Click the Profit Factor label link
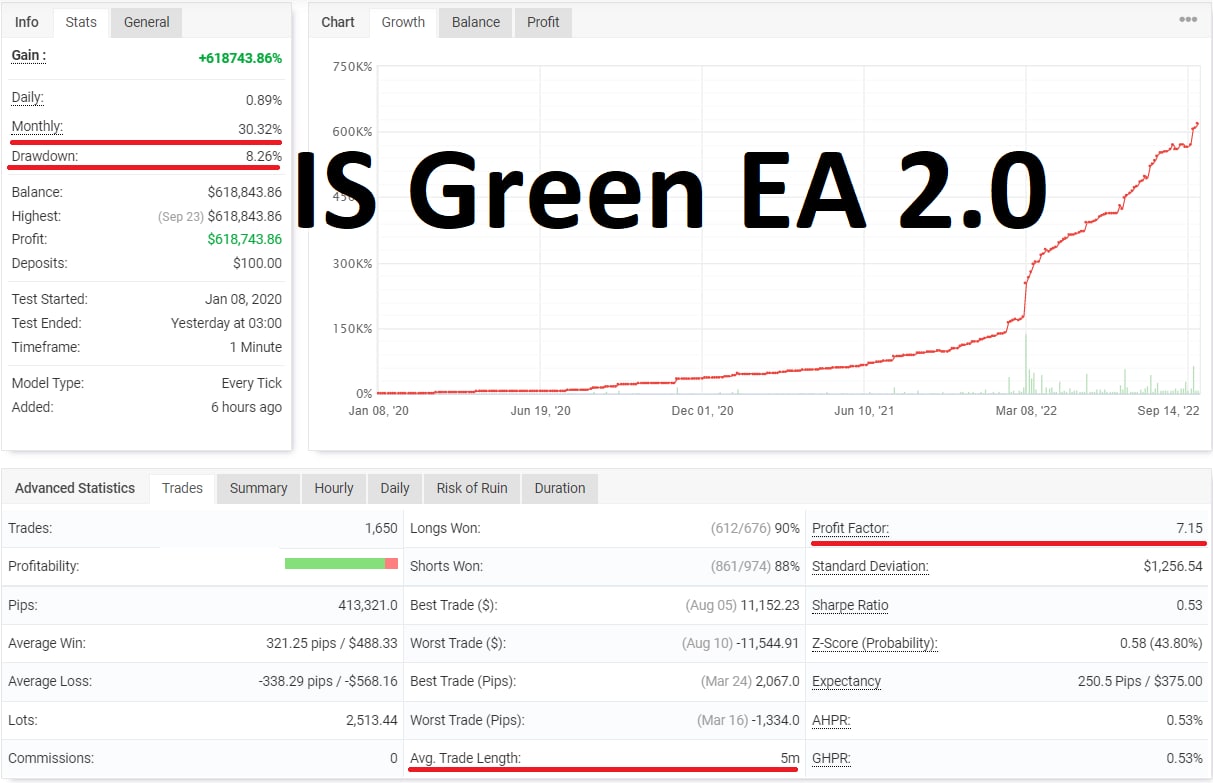1213x783 pixels. (x=850, y=528)
